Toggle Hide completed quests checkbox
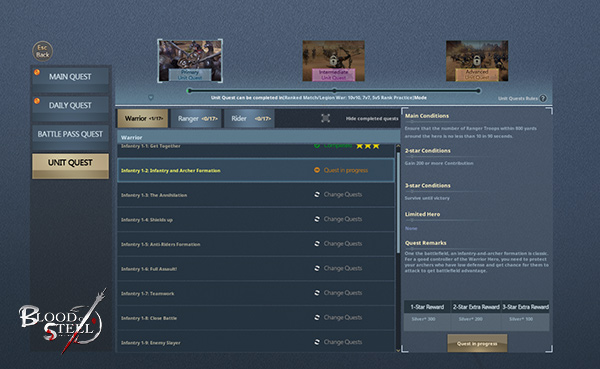This screenshot has width=600, height=369. pos(325,118)
